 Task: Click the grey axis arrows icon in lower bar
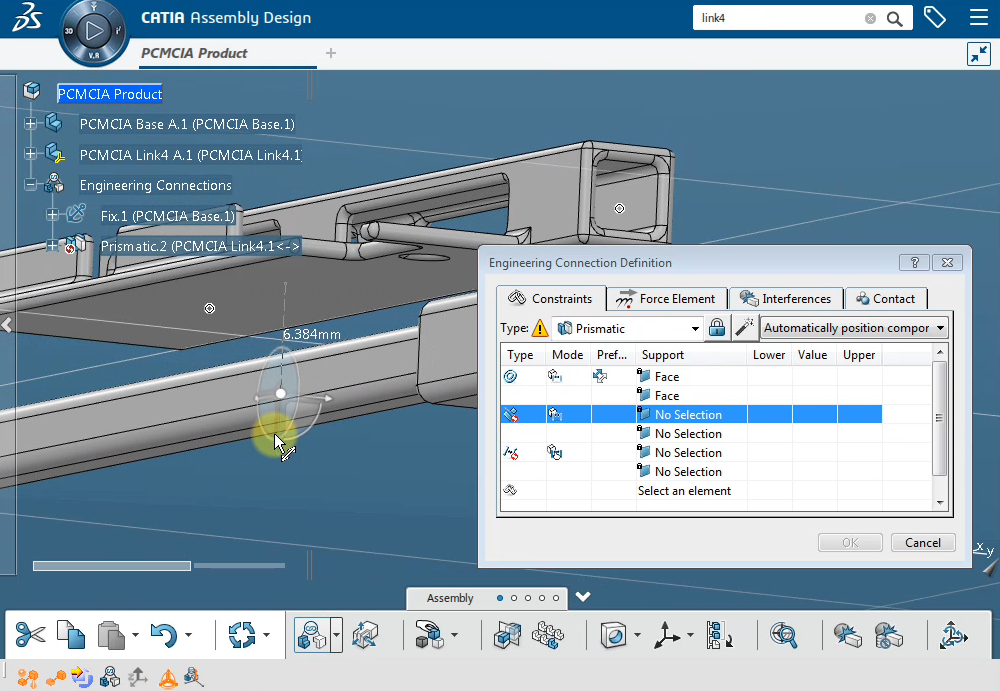[138, 677]
